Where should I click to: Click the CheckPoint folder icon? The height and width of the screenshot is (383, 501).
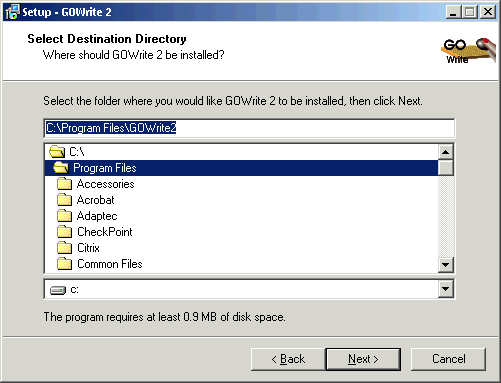64,232
